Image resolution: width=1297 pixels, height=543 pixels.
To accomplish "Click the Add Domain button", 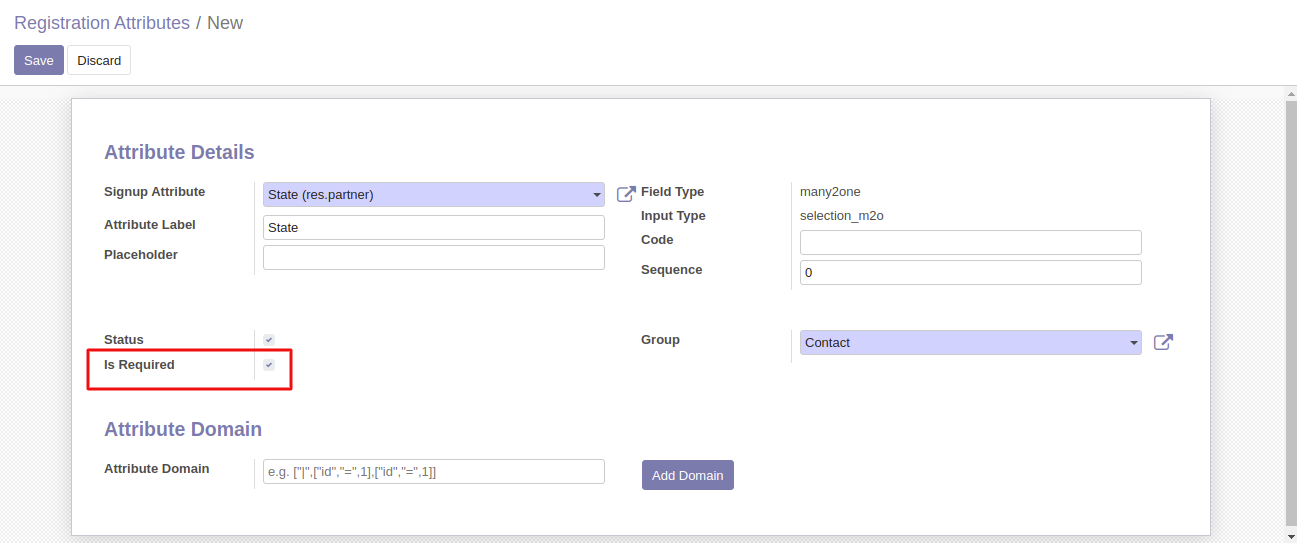I will point(687,475).
